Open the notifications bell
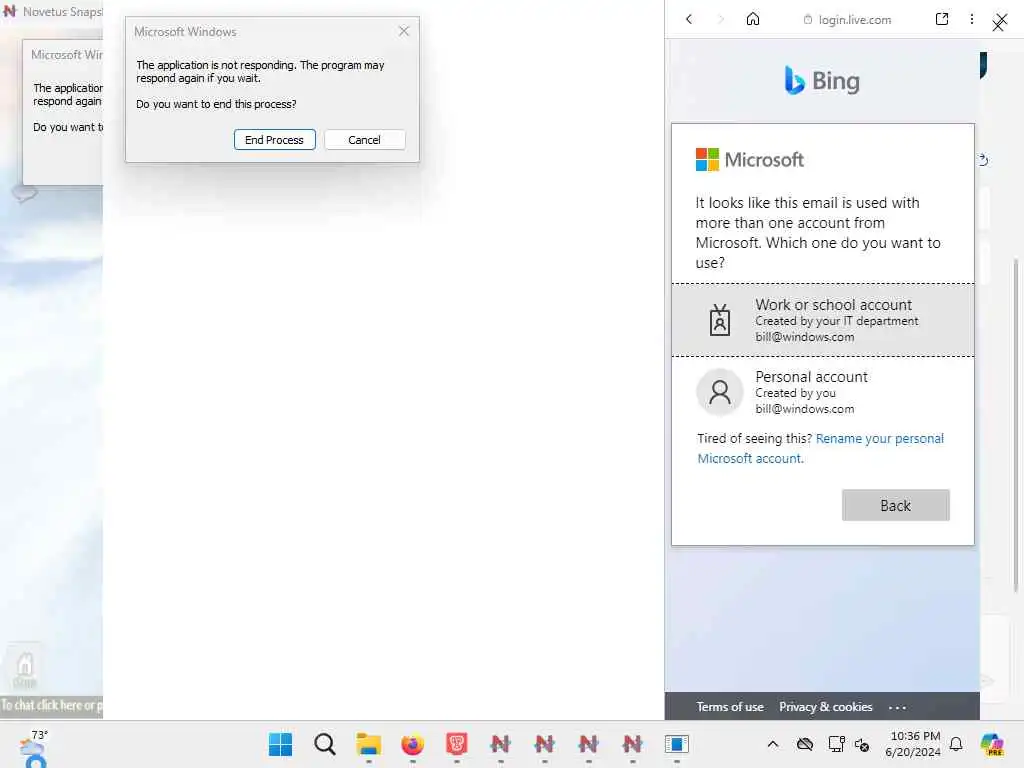The image size is (1024, 768). 956,744
